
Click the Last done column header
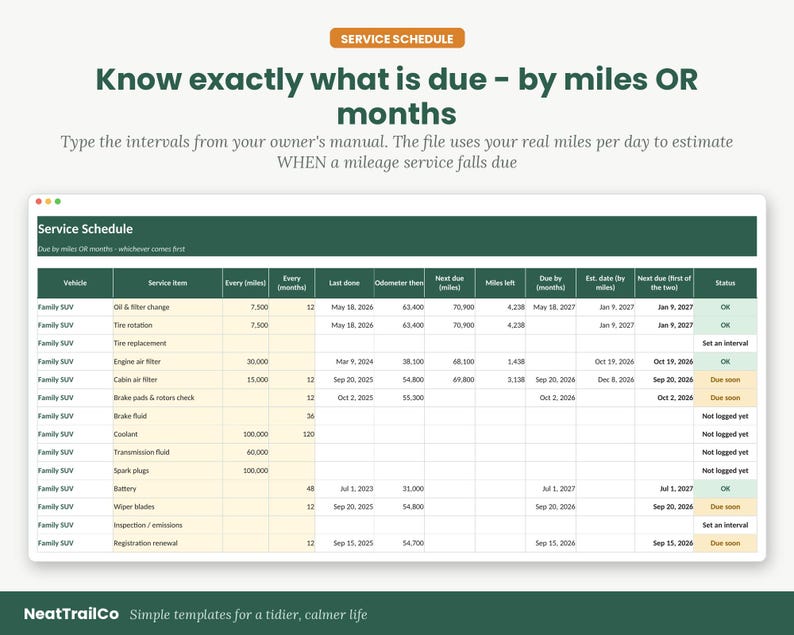click(344, 283)
